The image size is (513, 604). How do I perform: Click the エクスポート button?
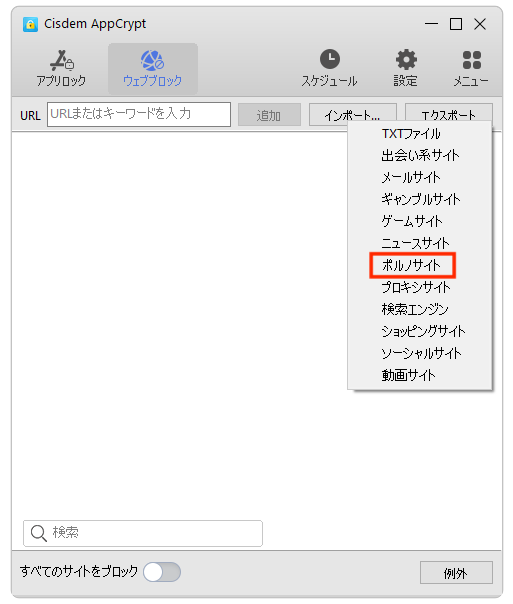(449, 112)
